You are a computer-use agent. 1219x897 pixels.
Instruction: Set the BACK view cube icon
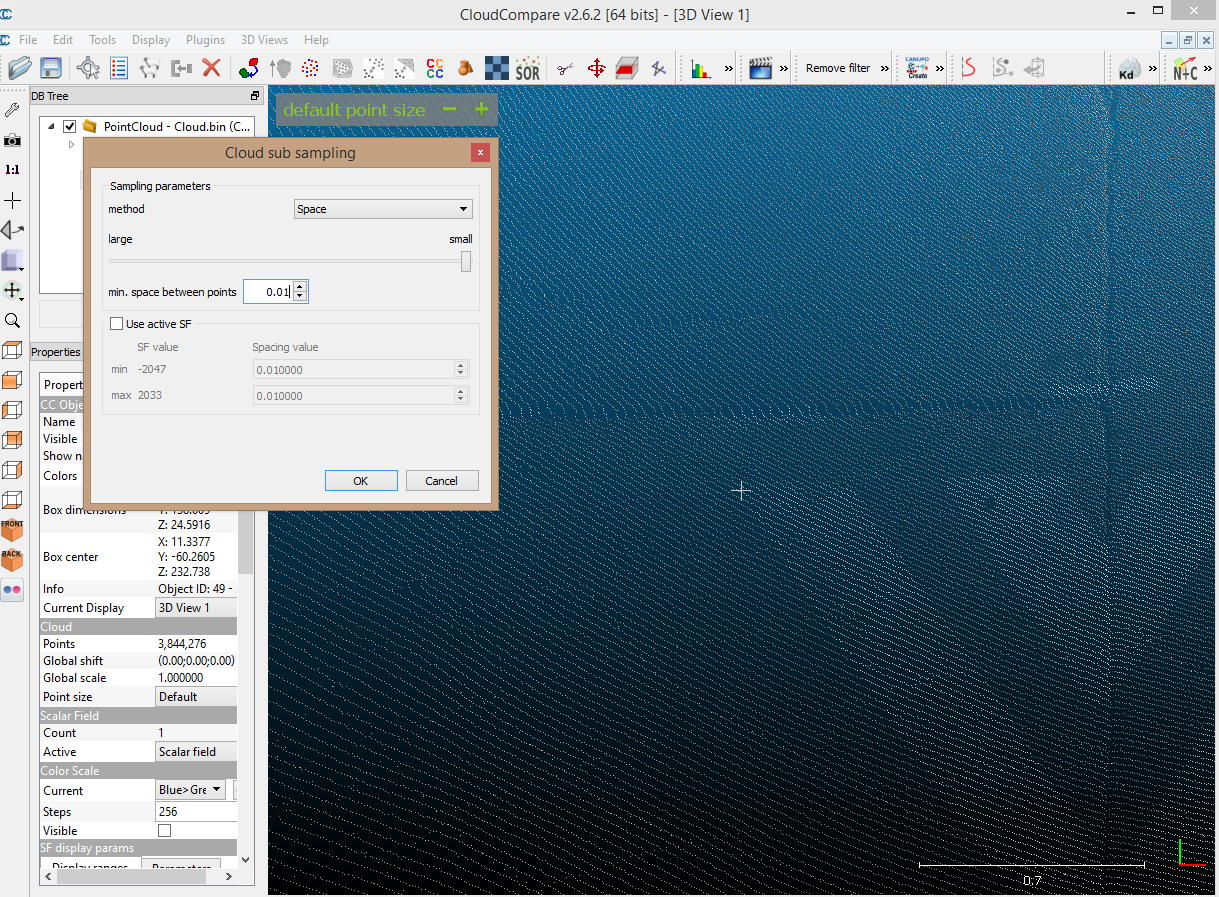tap(12, 560)
